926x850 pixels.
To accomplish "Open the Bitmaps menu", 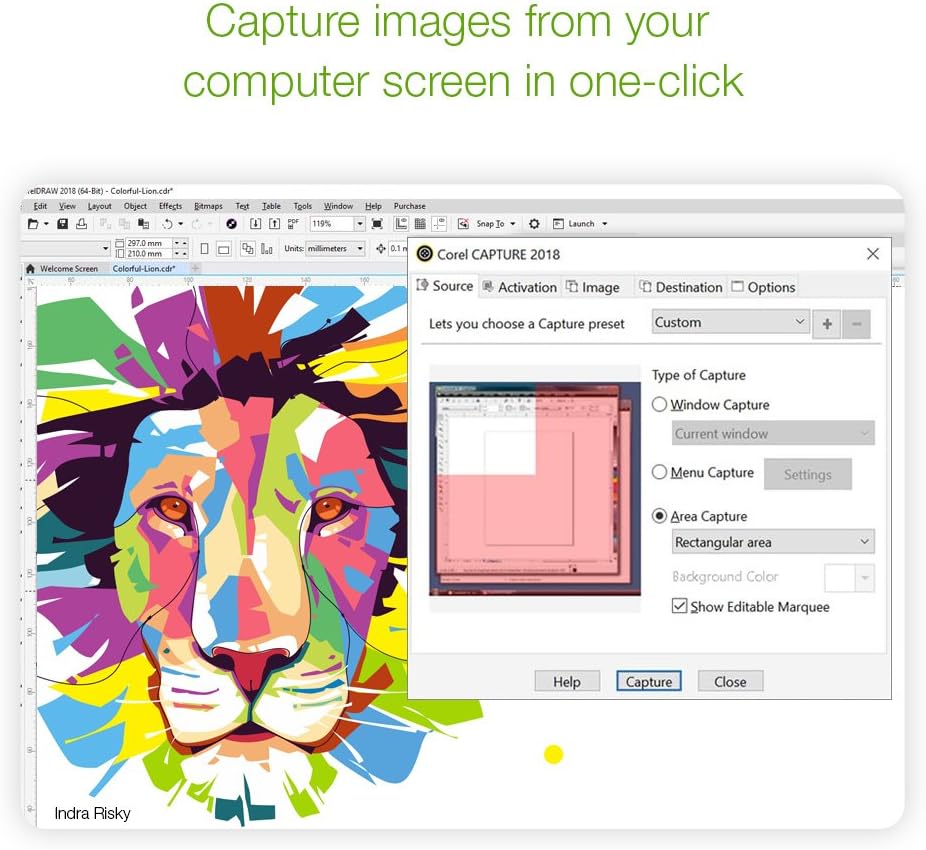I will 208,206.
